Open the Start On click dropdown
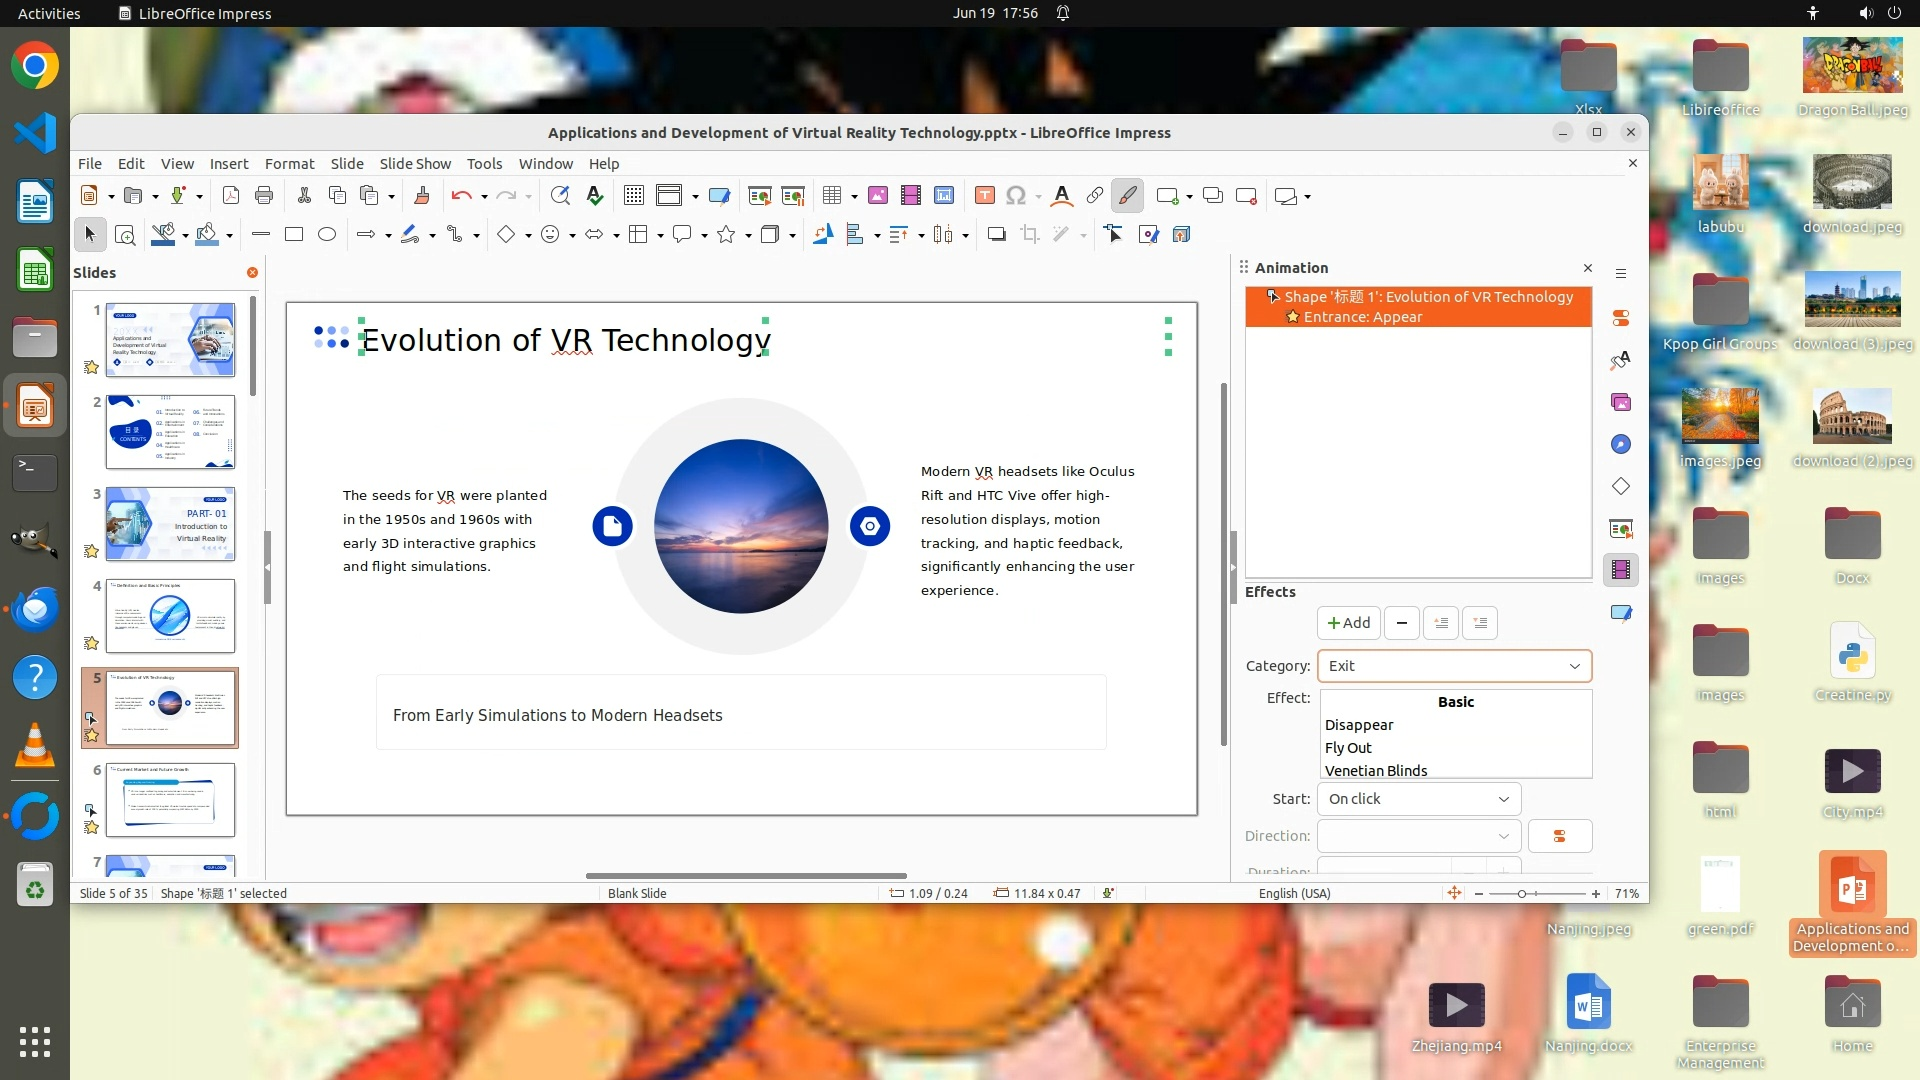Viewport: 1920px width, 1080px height. point(1418,799)
